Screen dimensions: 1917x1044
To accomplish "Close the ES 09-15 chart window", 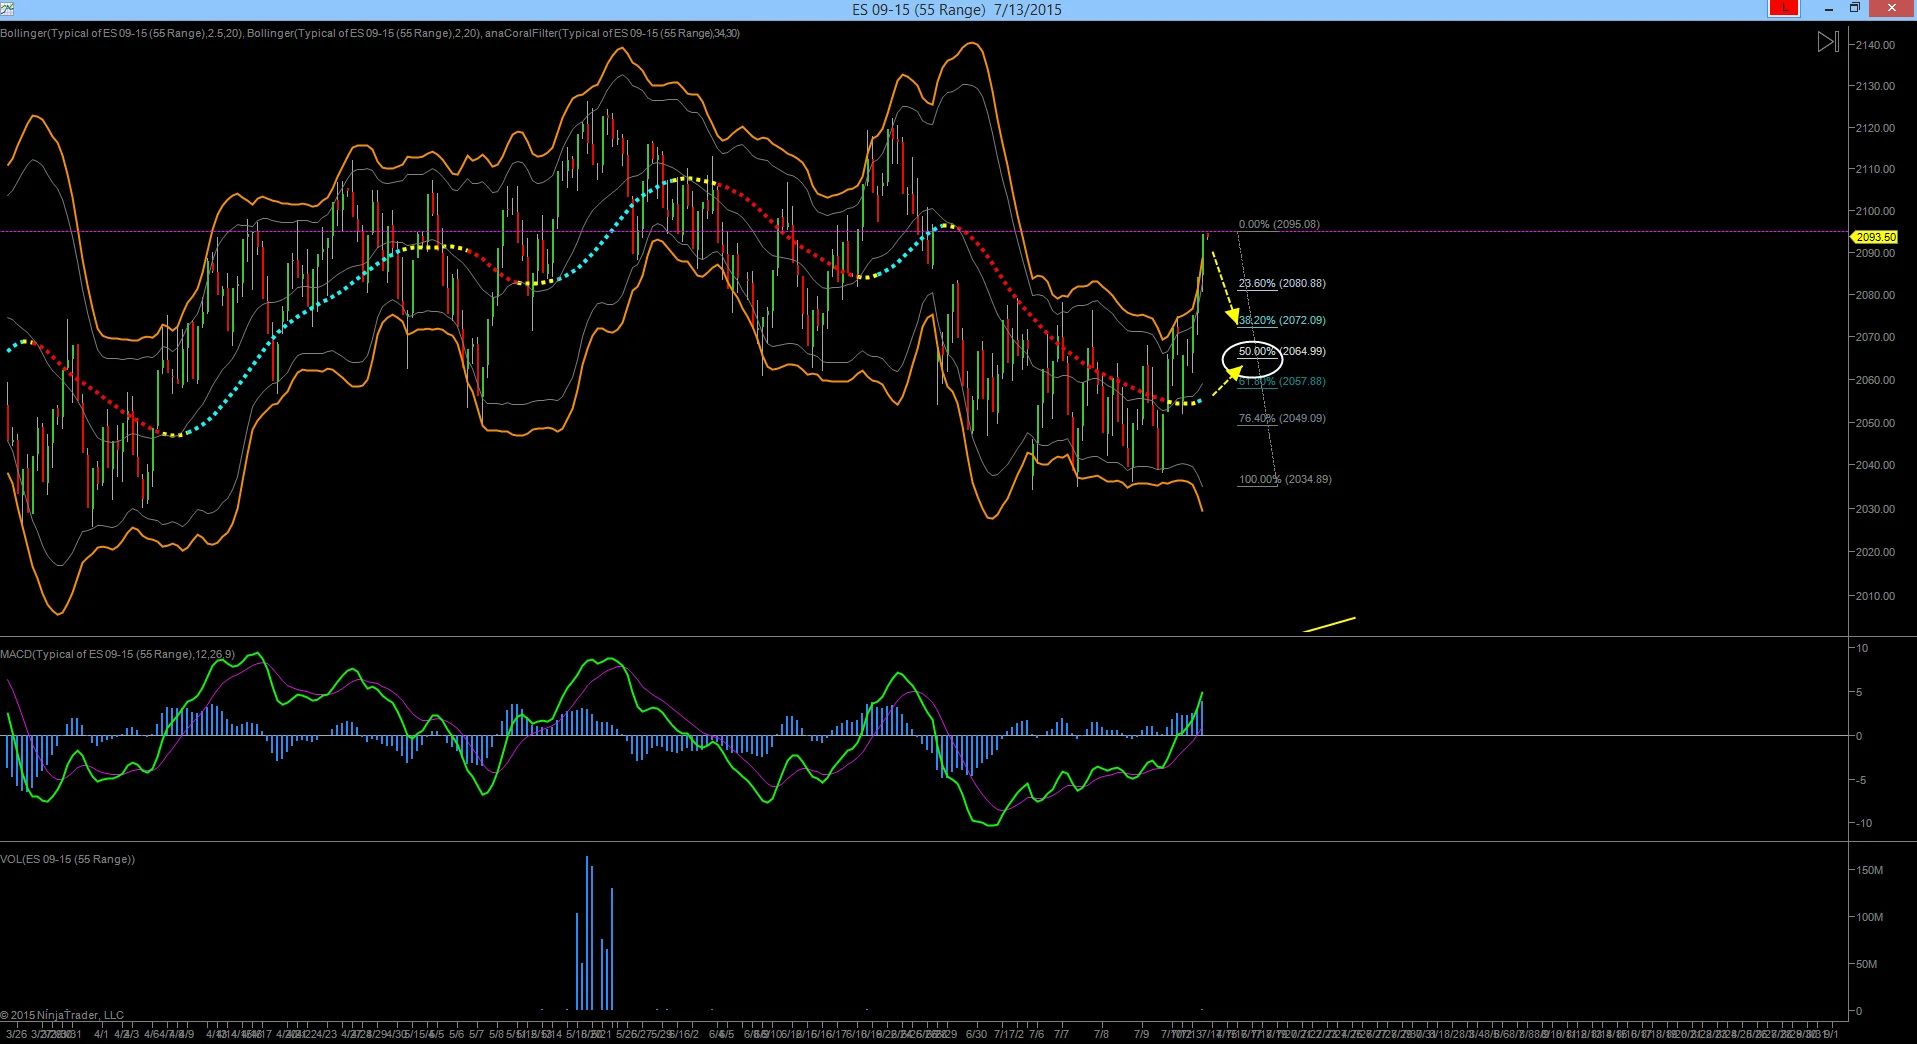I will point(1891,8).
